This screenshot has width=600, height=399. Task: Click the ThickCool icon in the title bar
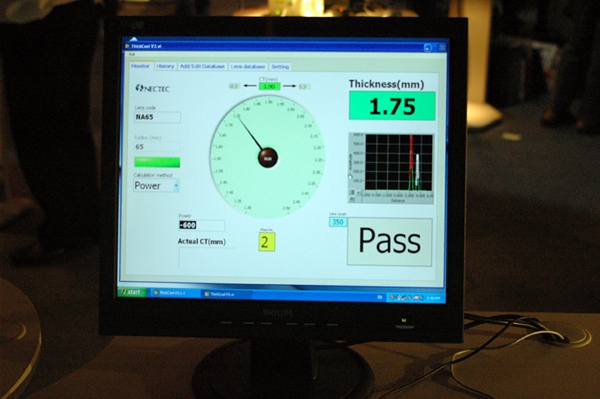pos(127,46)
